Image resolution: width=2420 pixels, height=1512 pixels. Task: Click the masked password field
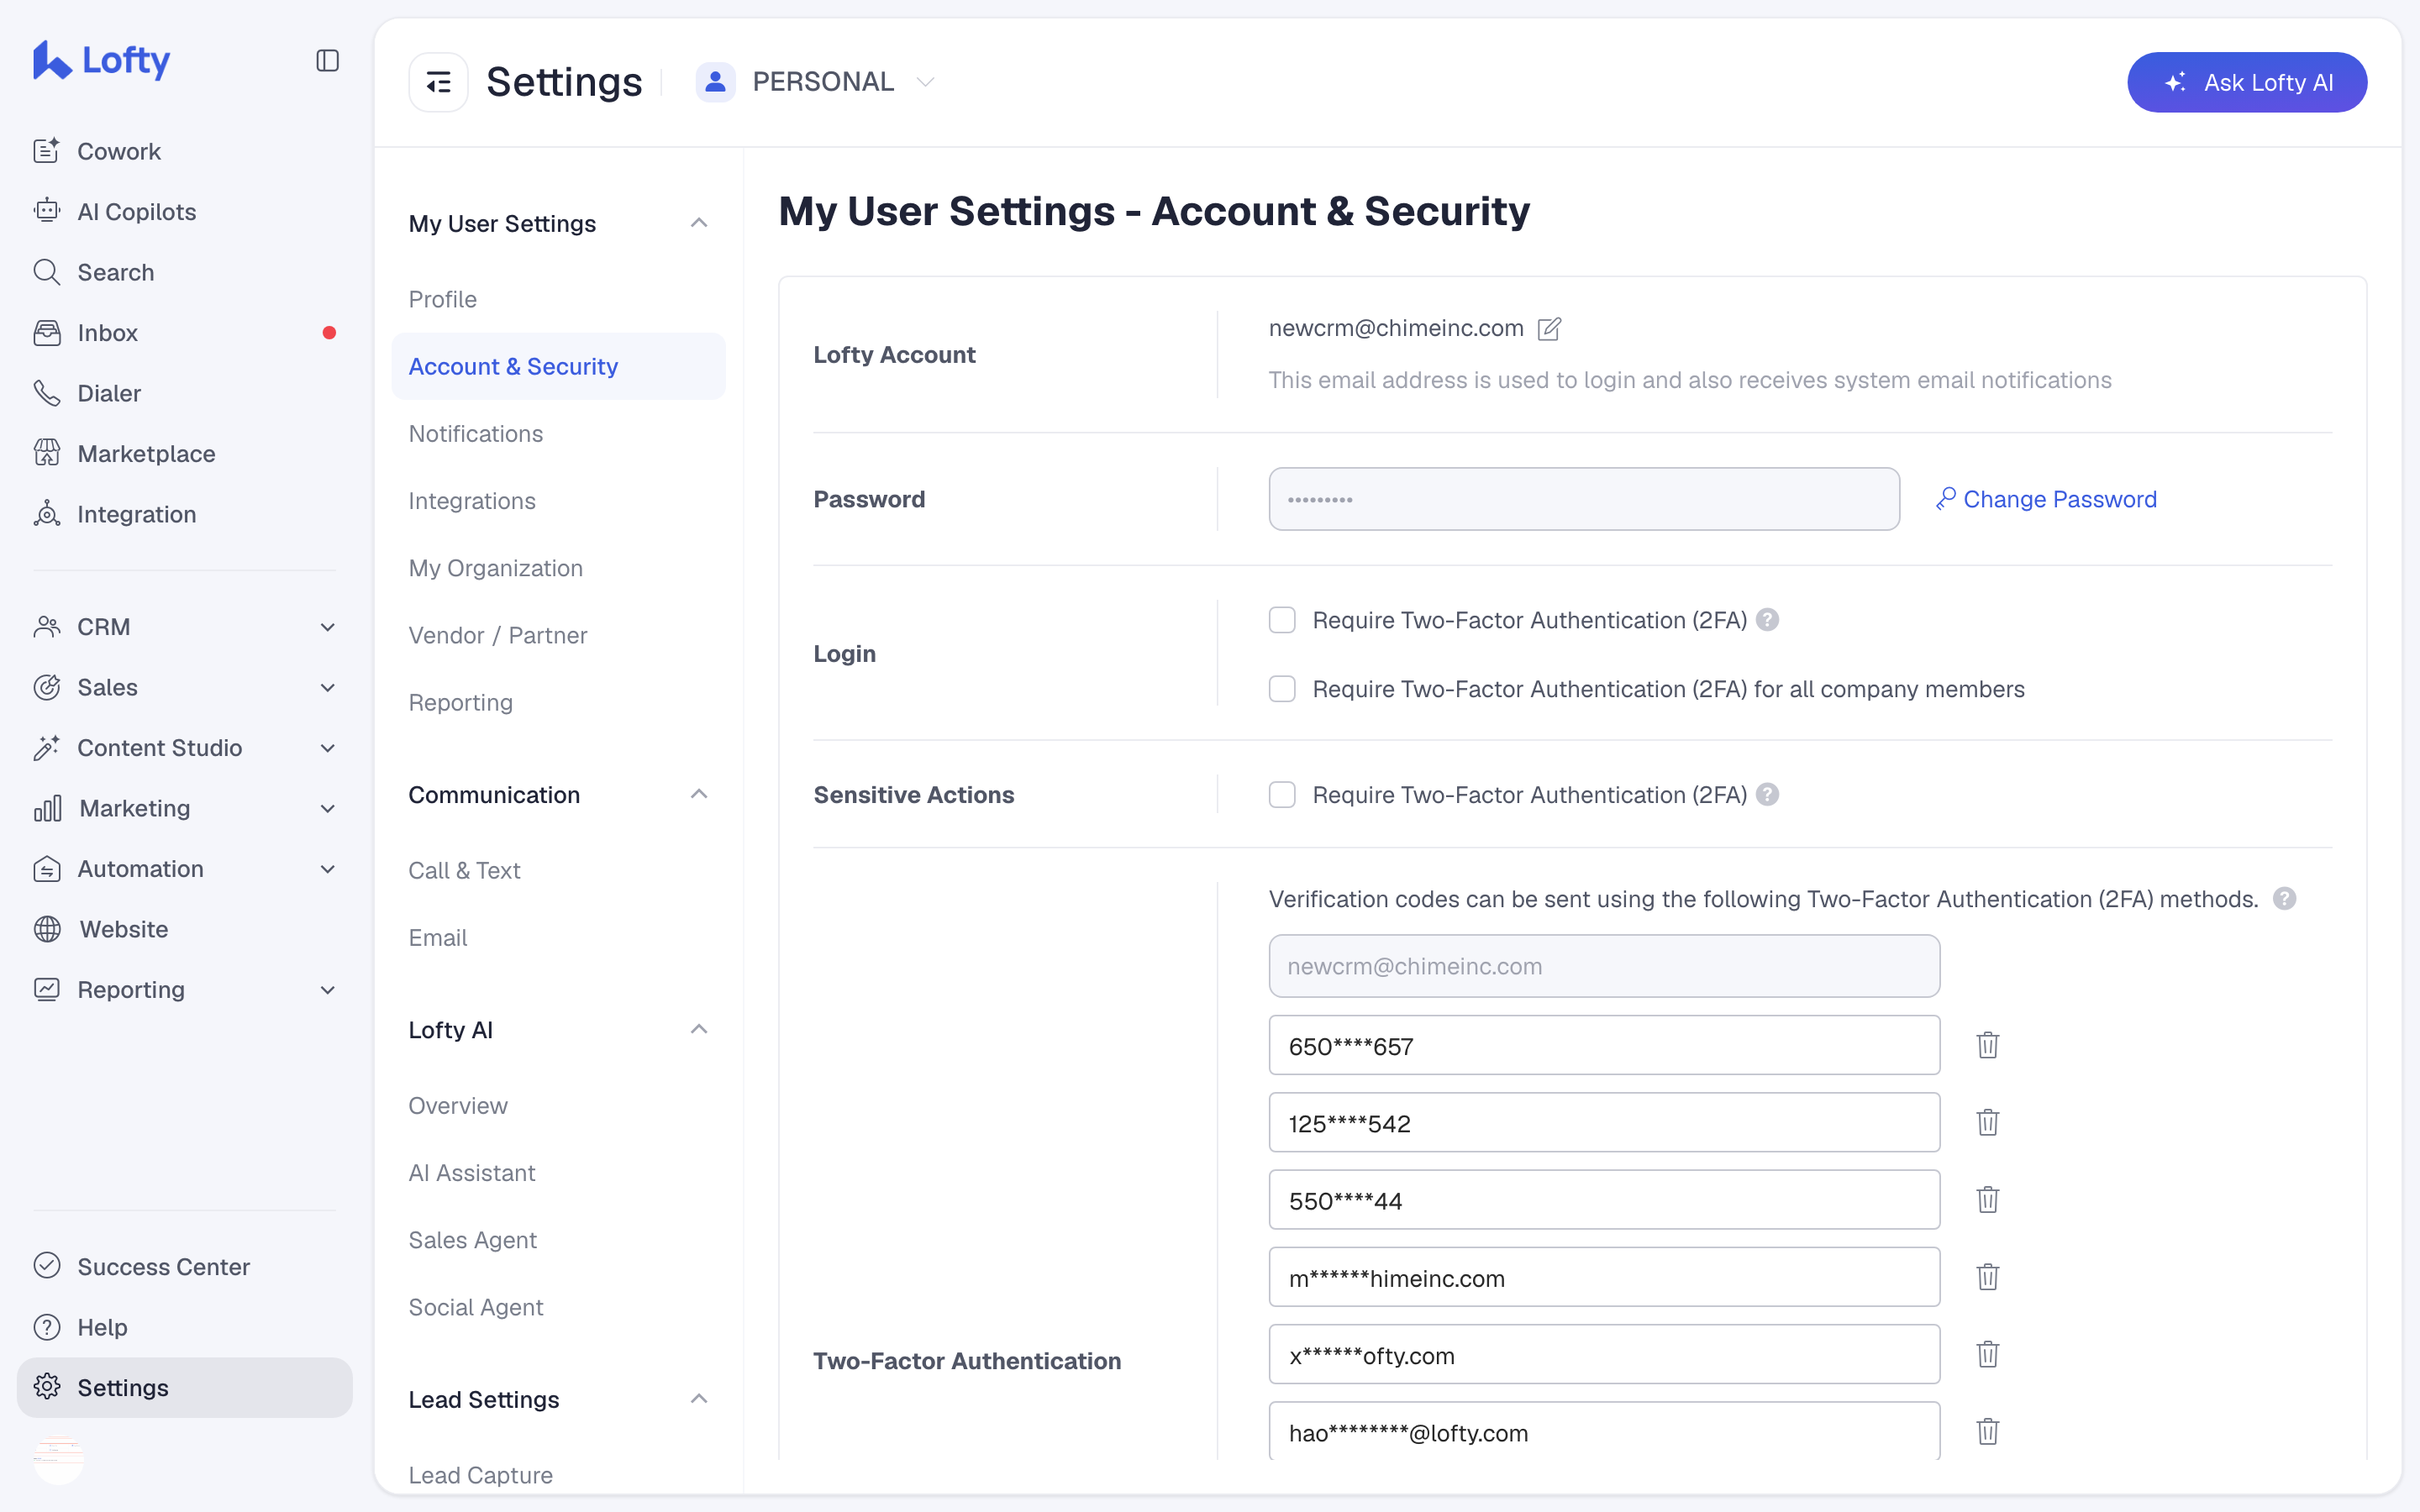pos(1584,499)
